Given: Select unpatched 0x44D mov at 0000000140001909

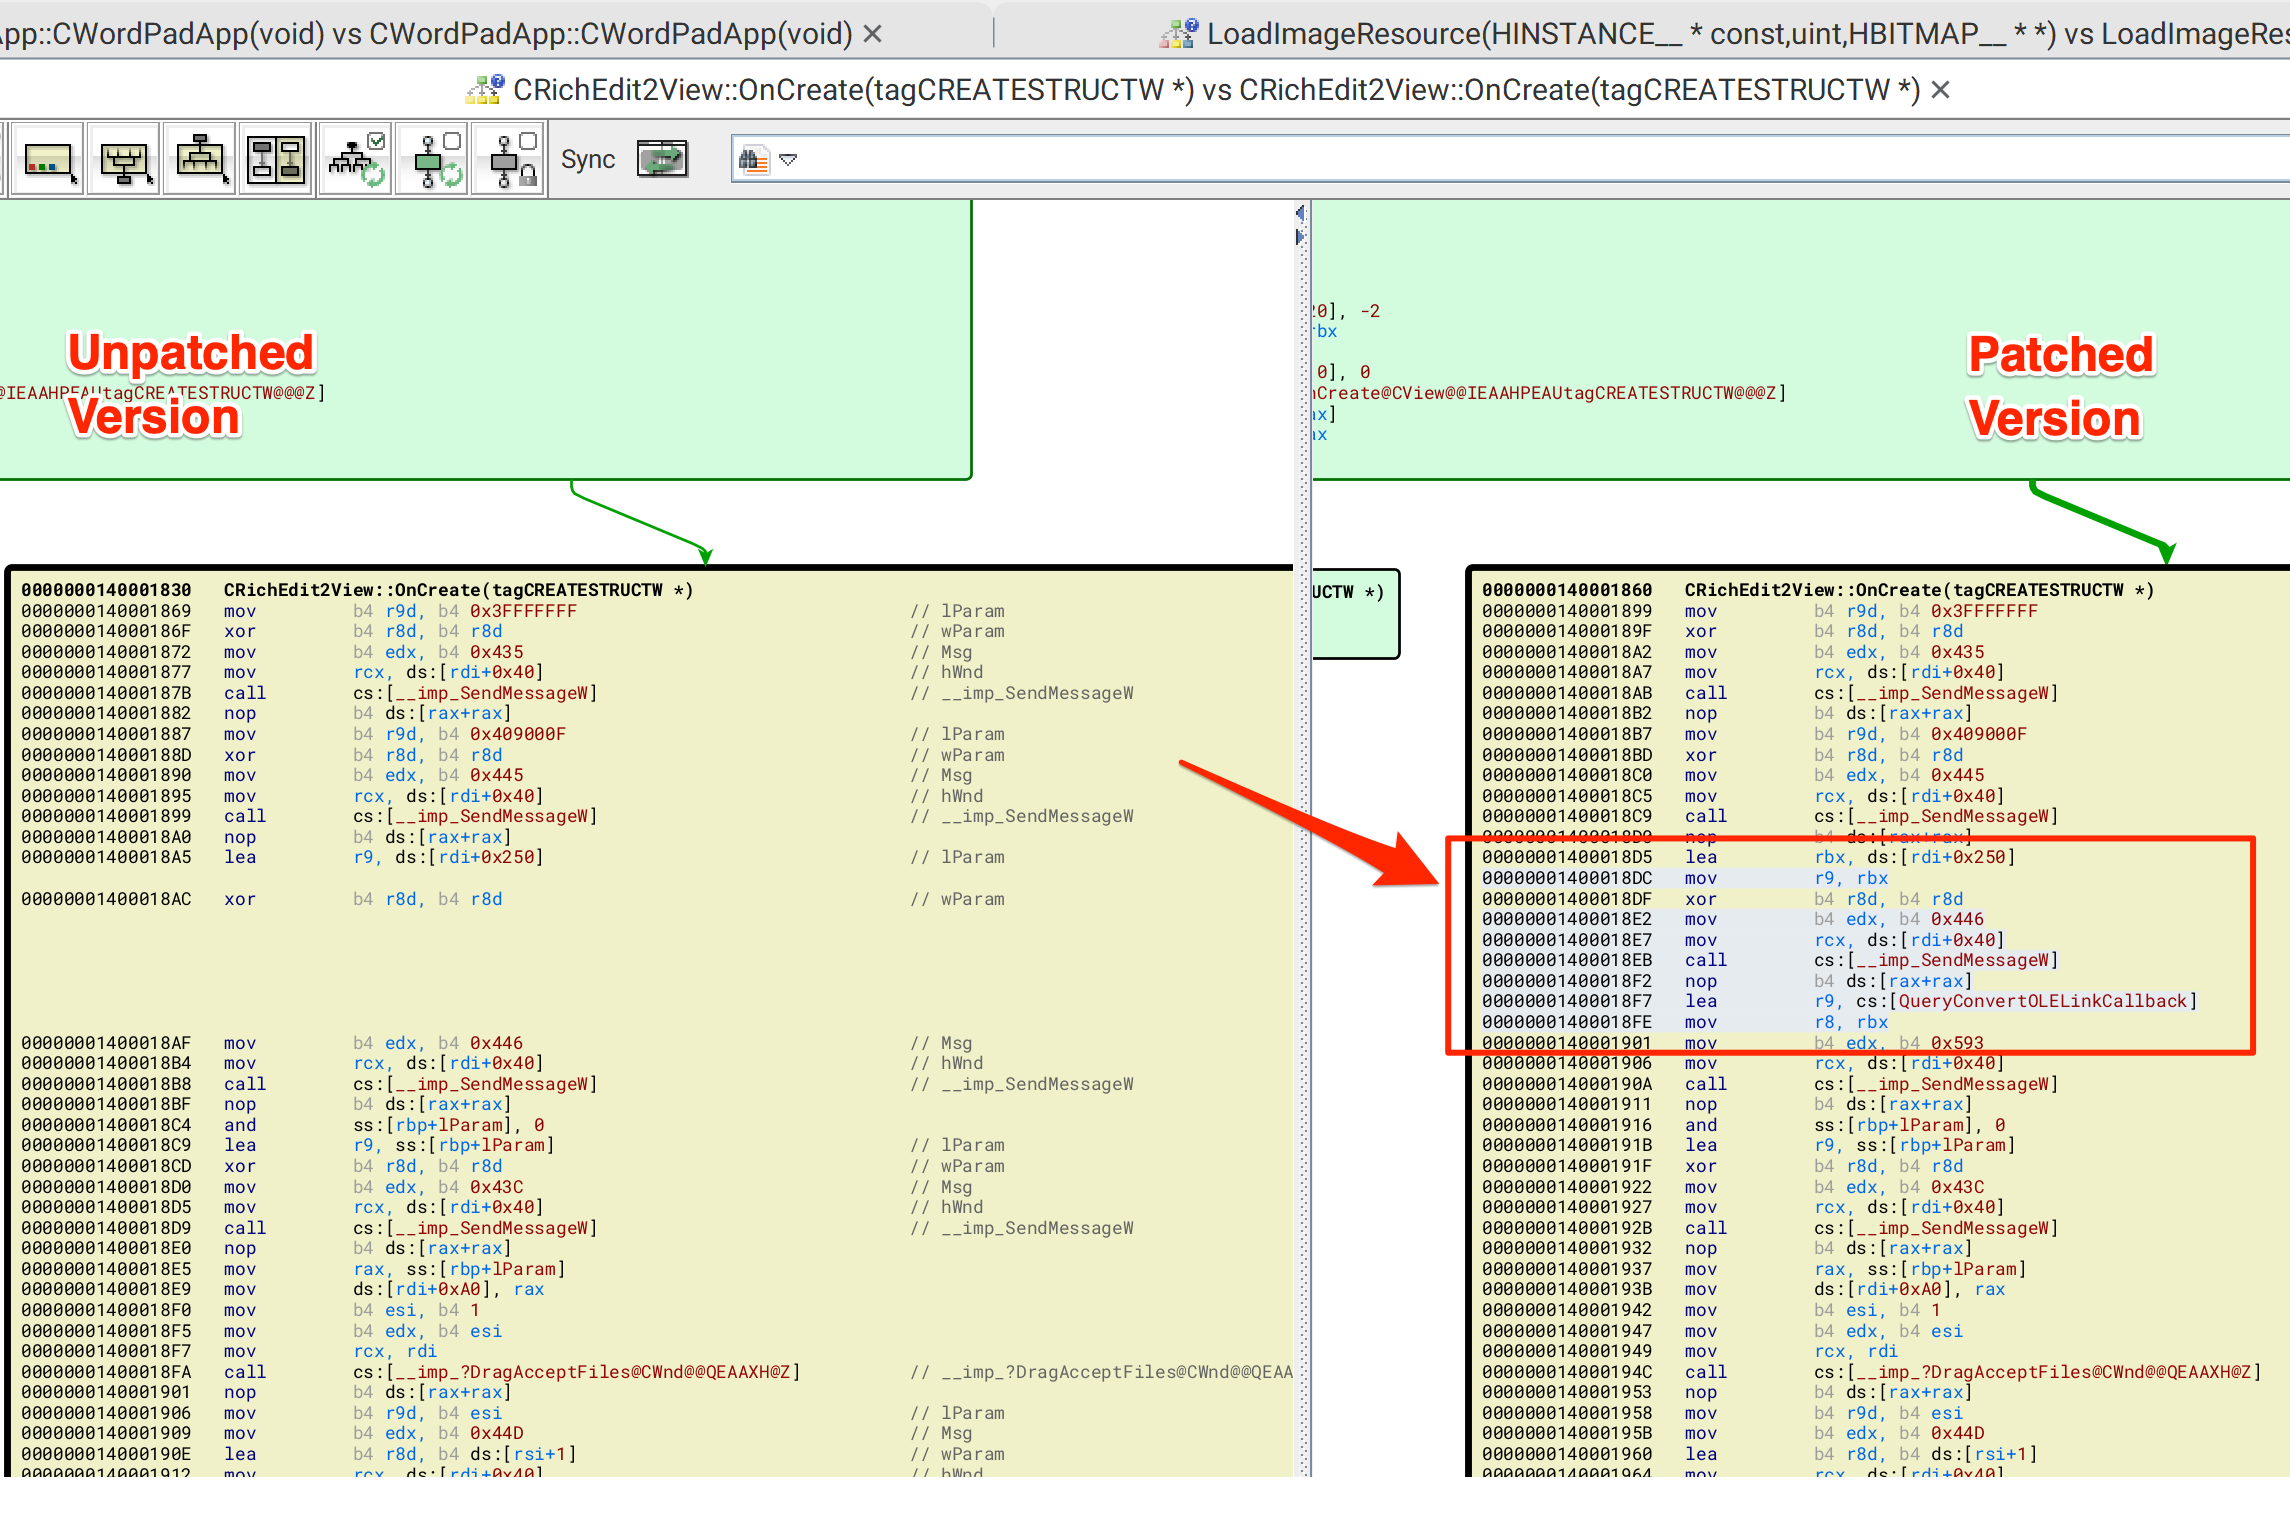Looking at the screenshot, I should pyautogui.click(x=272, y=1433).
